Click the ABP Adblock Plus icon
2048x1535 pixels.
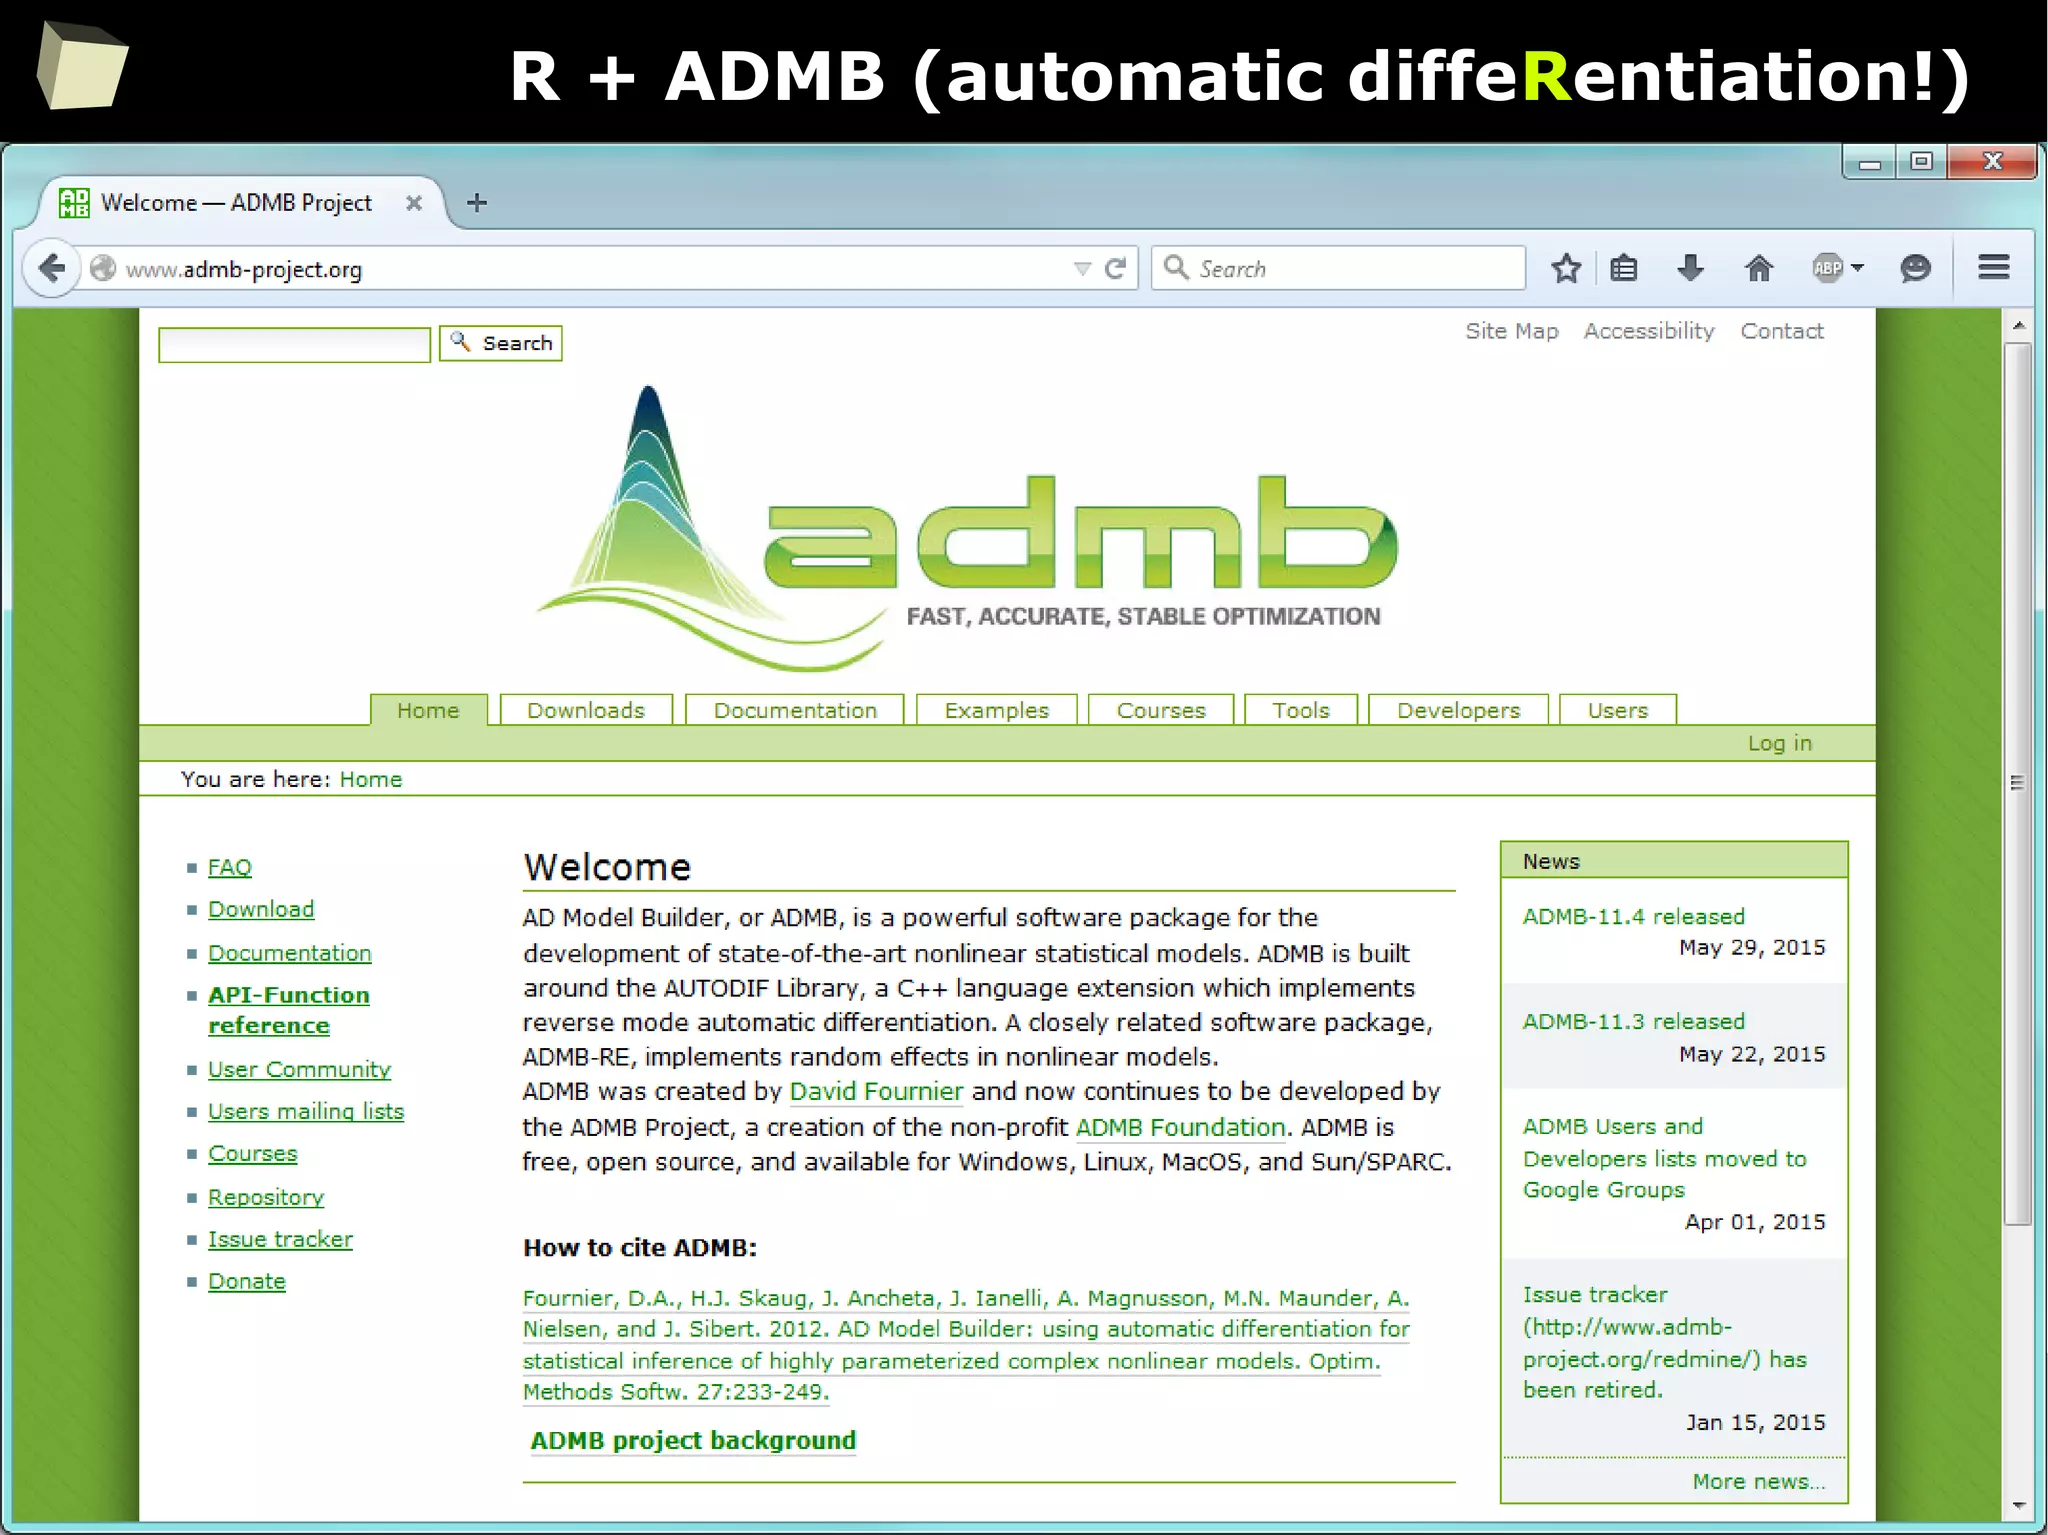1827,268
